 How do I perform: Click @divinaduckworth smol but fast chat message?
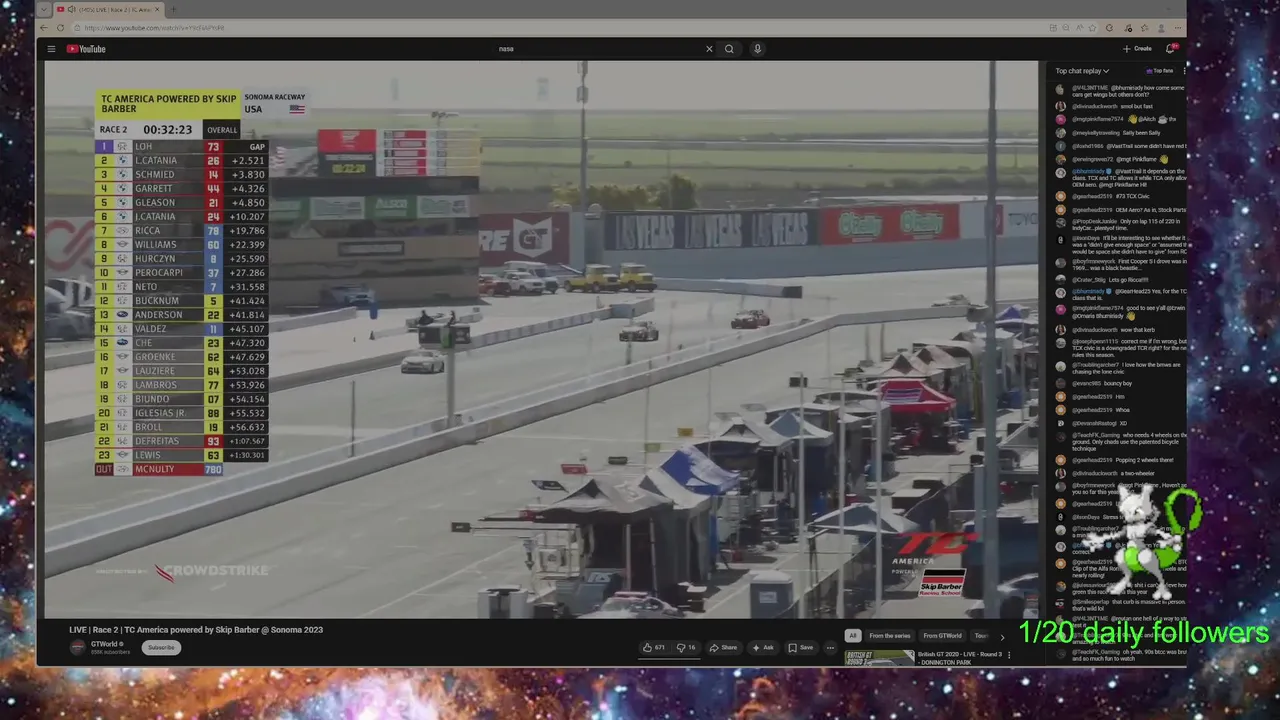tap(1112, 106)
